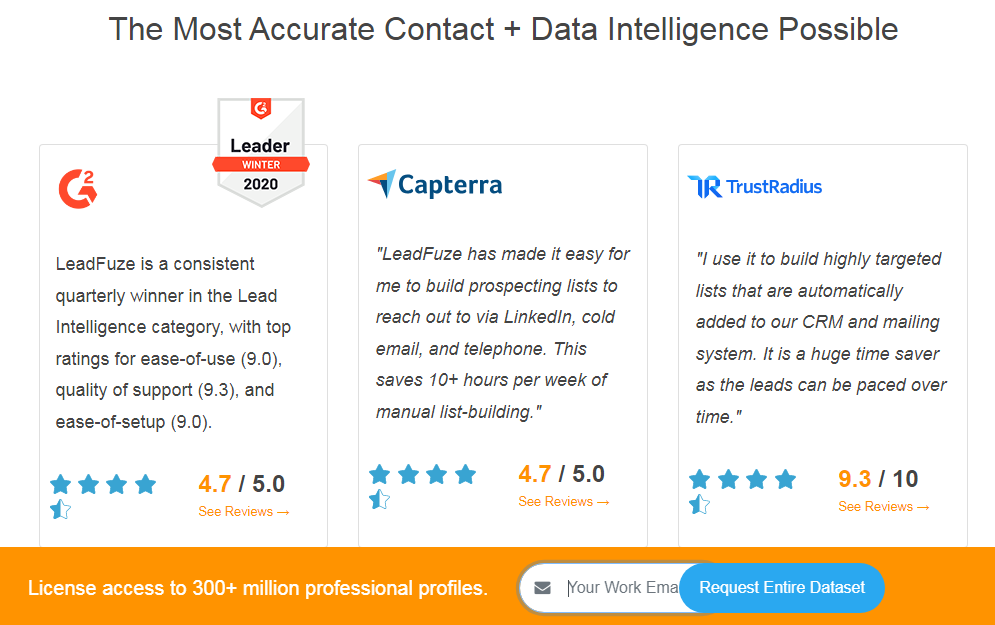Click the Capterra testimonial quote text
Screen dimensions: 995x625
[x=502, y=332]
